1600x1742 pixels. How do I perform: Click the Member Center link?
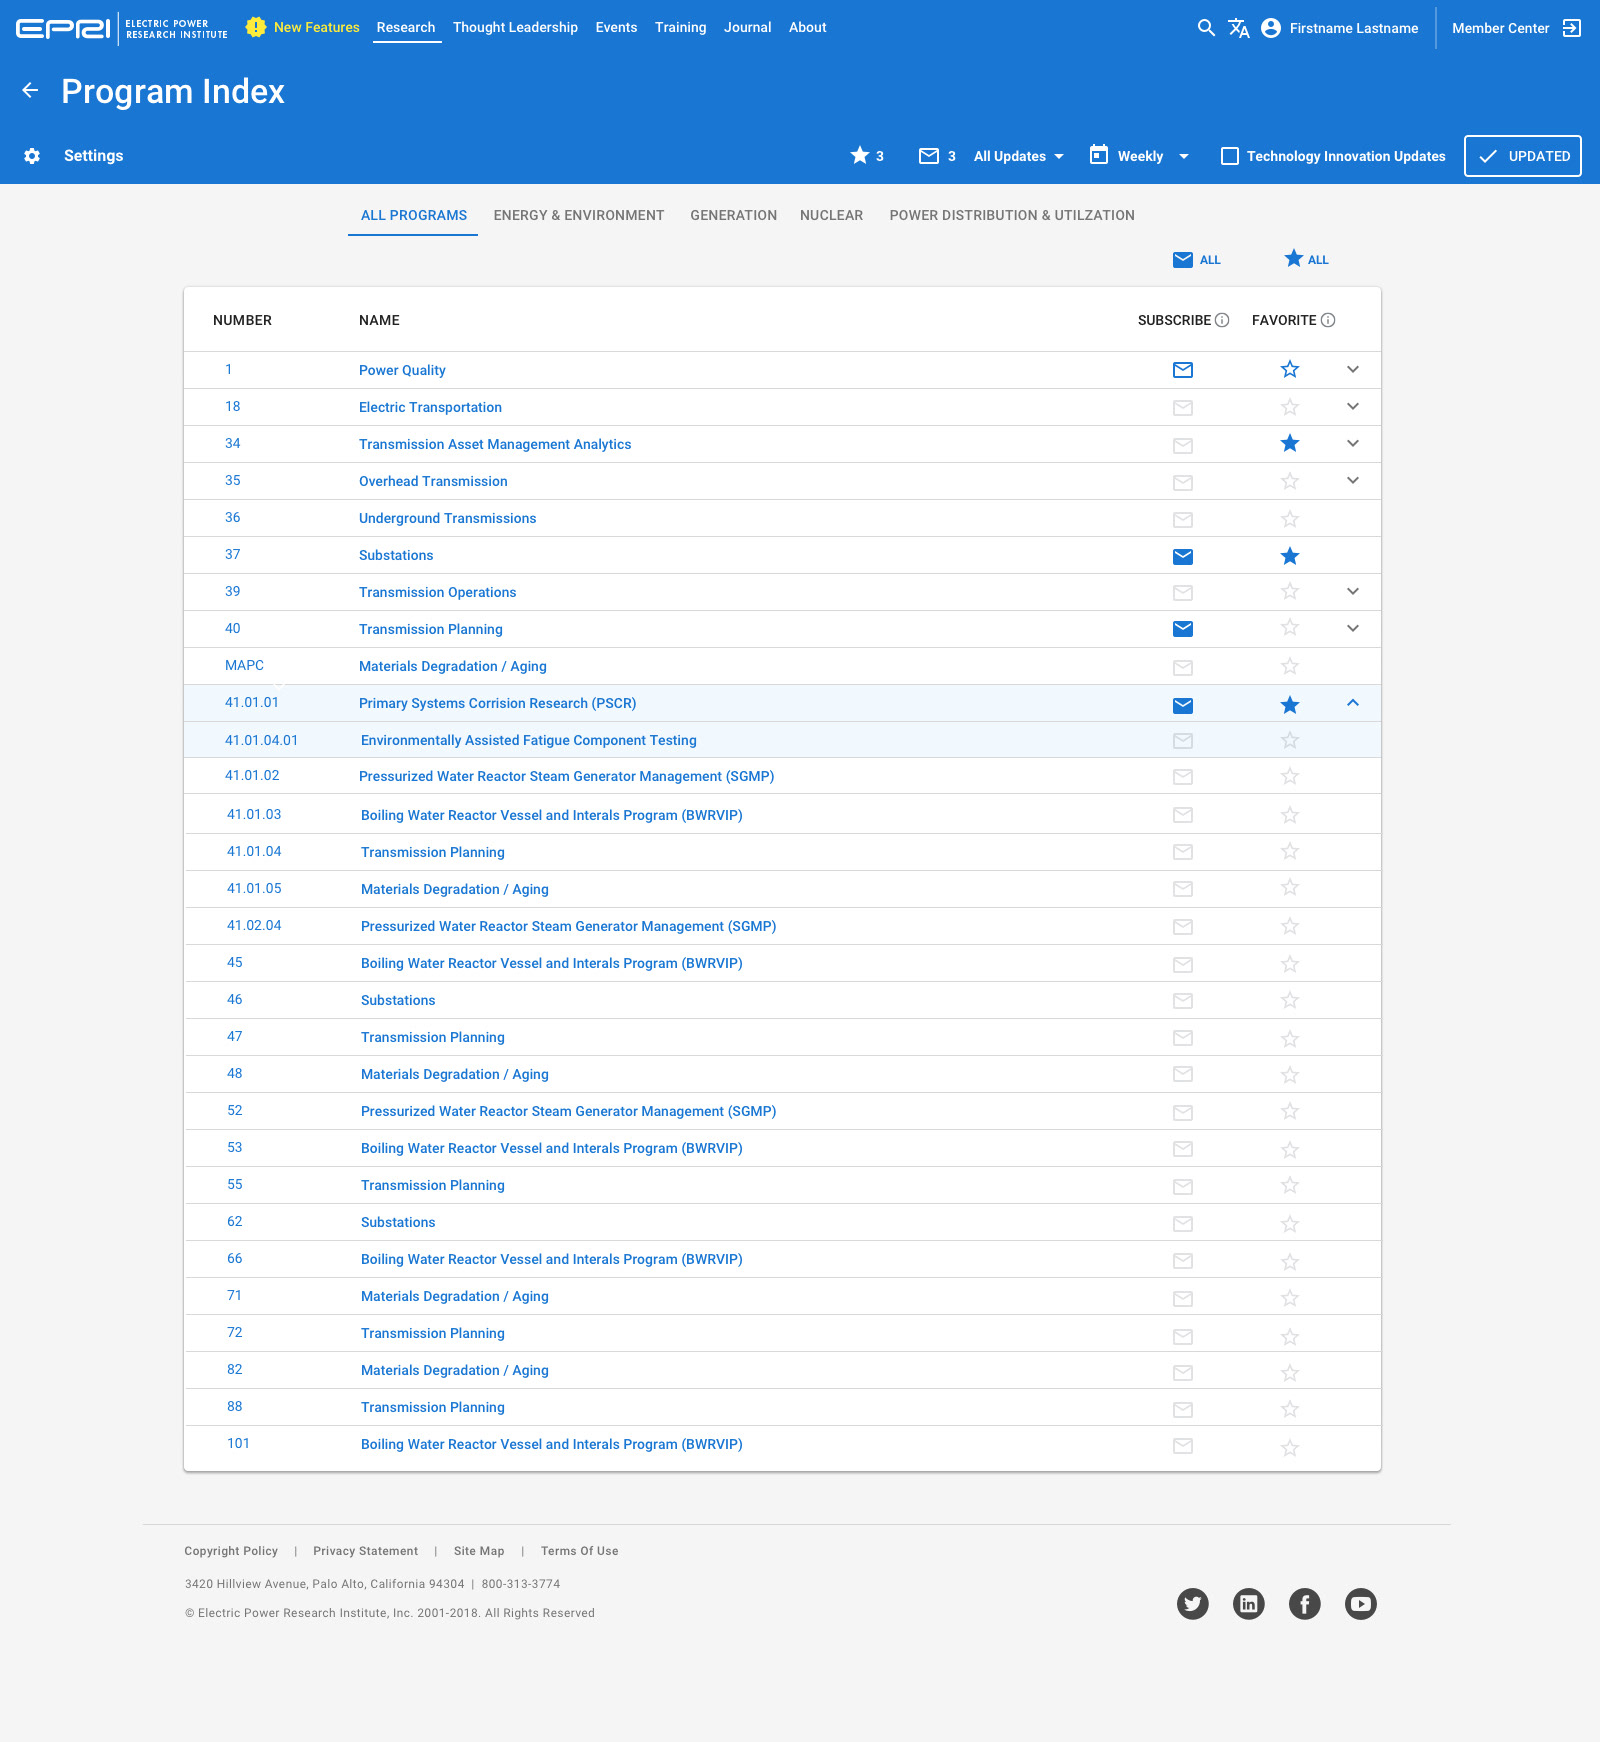pyautogui.click(x=1501, y=28)
